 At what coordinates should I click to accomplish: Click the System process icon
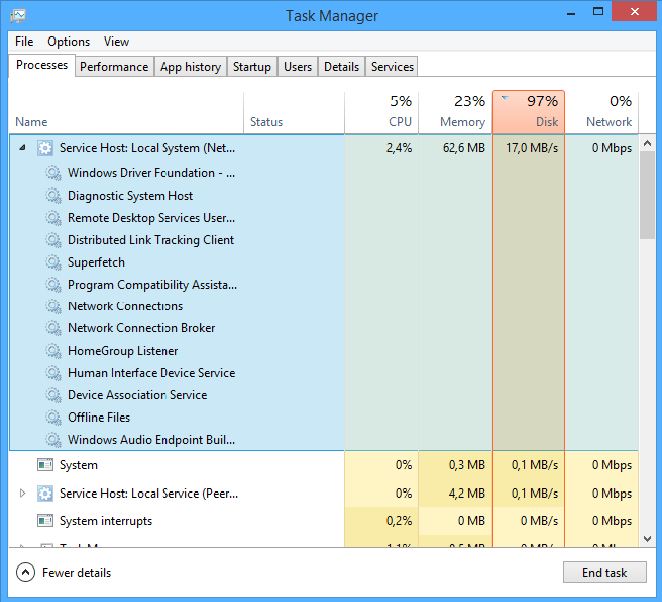pos(45,465)
